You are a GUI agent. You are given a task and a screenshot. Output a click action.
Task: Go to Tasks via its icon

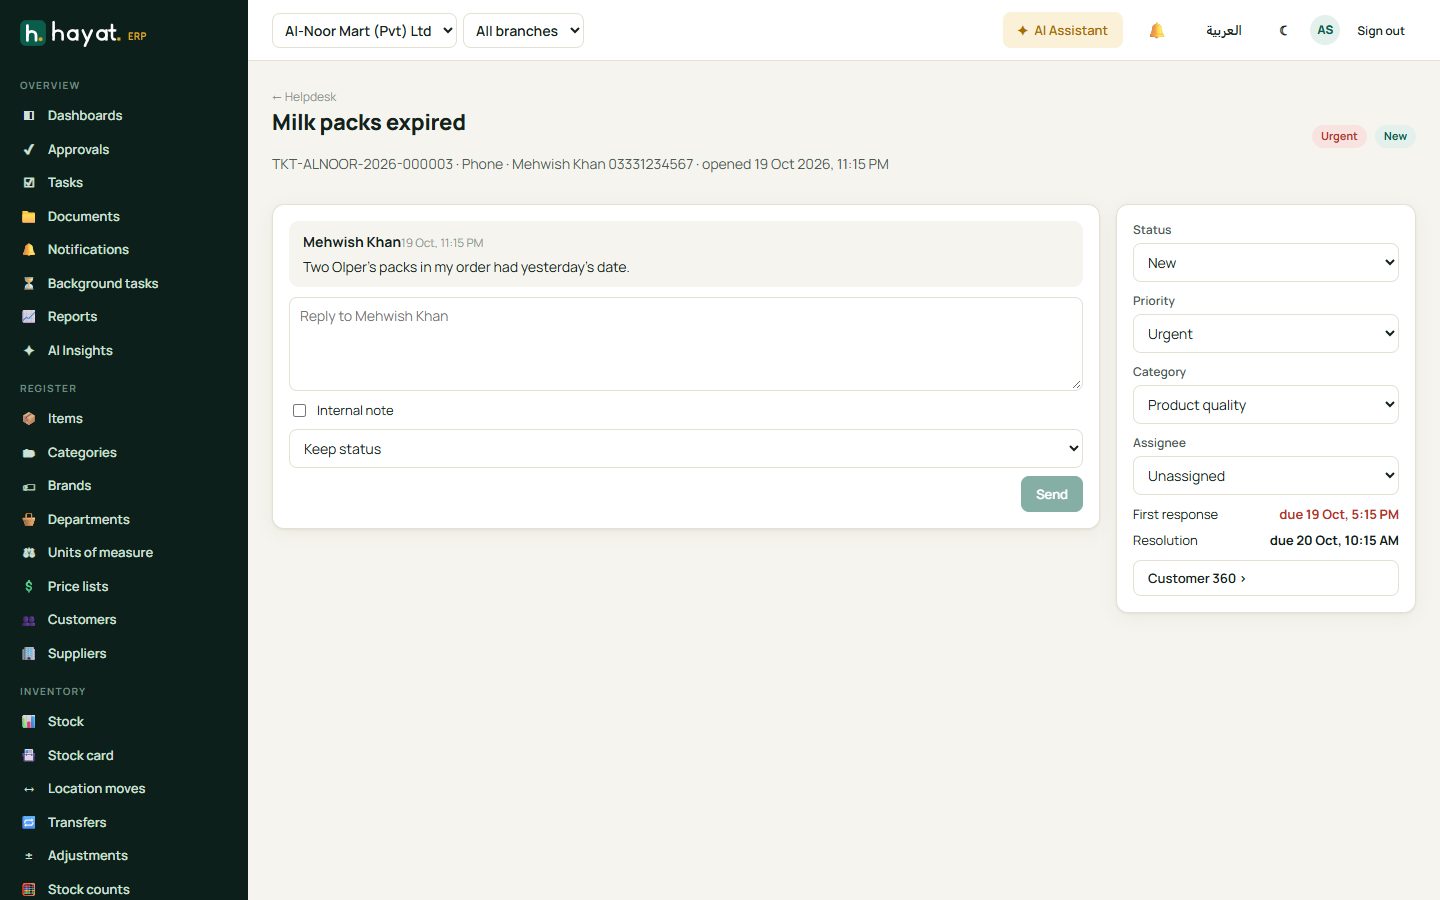tap(29, 183)
